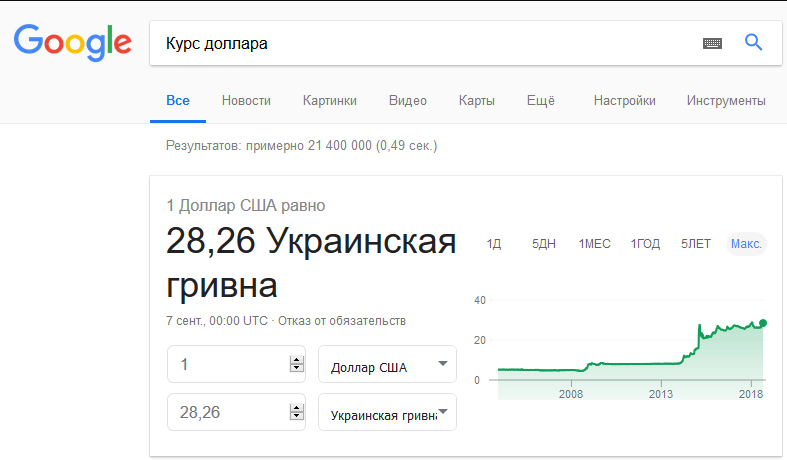
Task: Click the blue search magnifier icon
Action: point(753,43)
